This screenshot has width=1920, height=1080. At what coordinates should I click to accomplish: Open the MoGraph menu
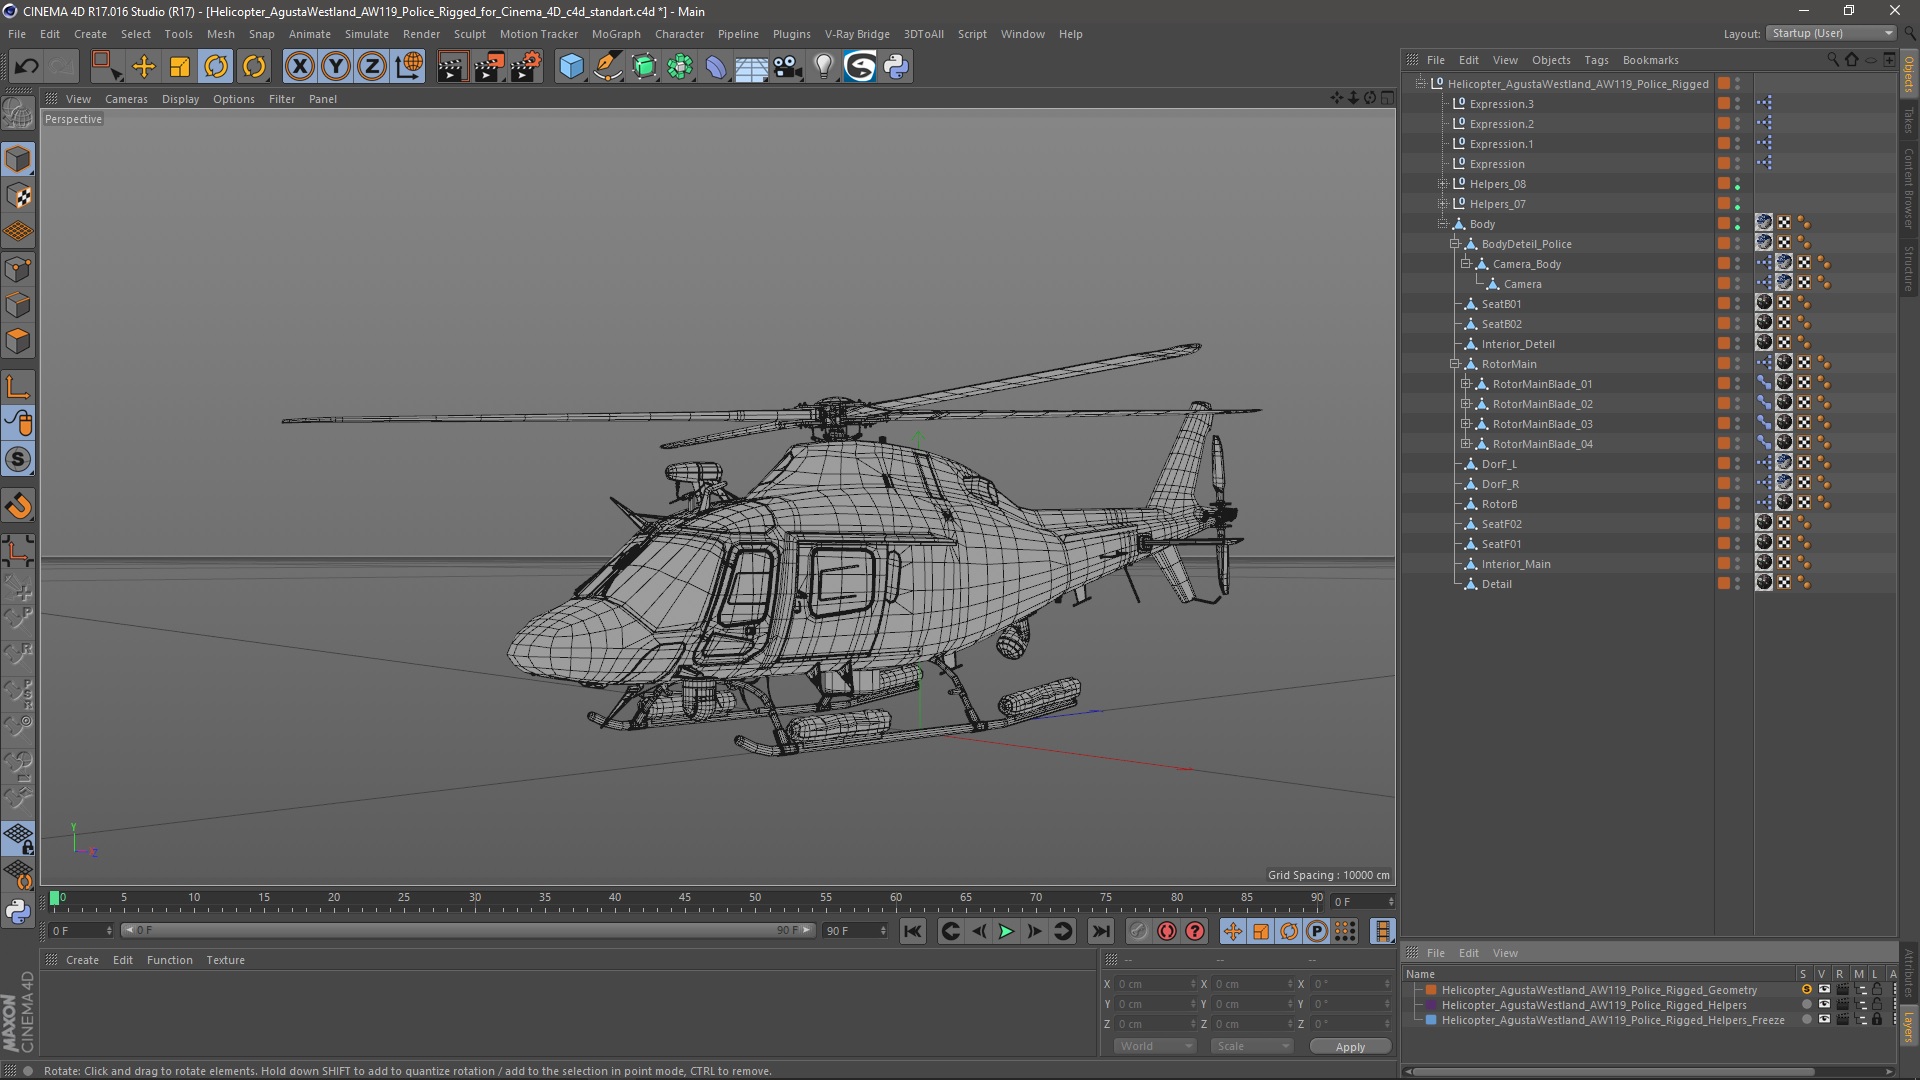(x=616, y=34)
